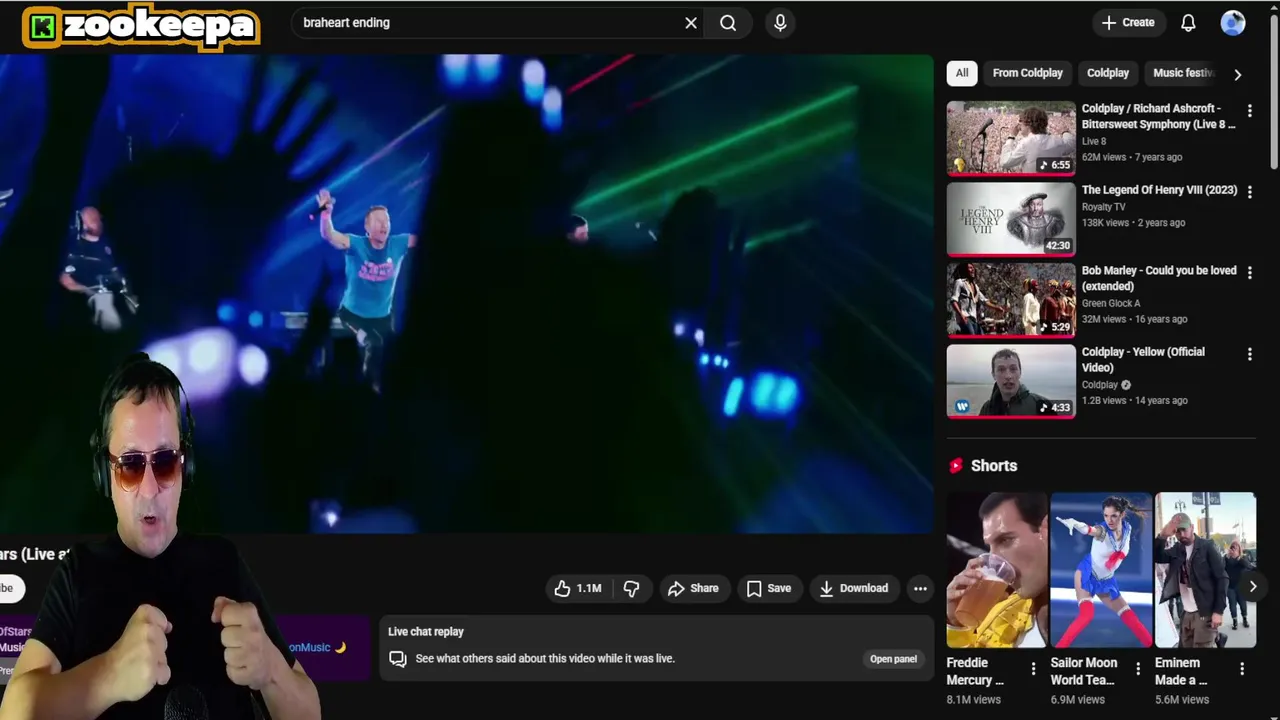Open more actions menu beside Download
This screenshot has width=1280, height=720.
tap(920, 588)
